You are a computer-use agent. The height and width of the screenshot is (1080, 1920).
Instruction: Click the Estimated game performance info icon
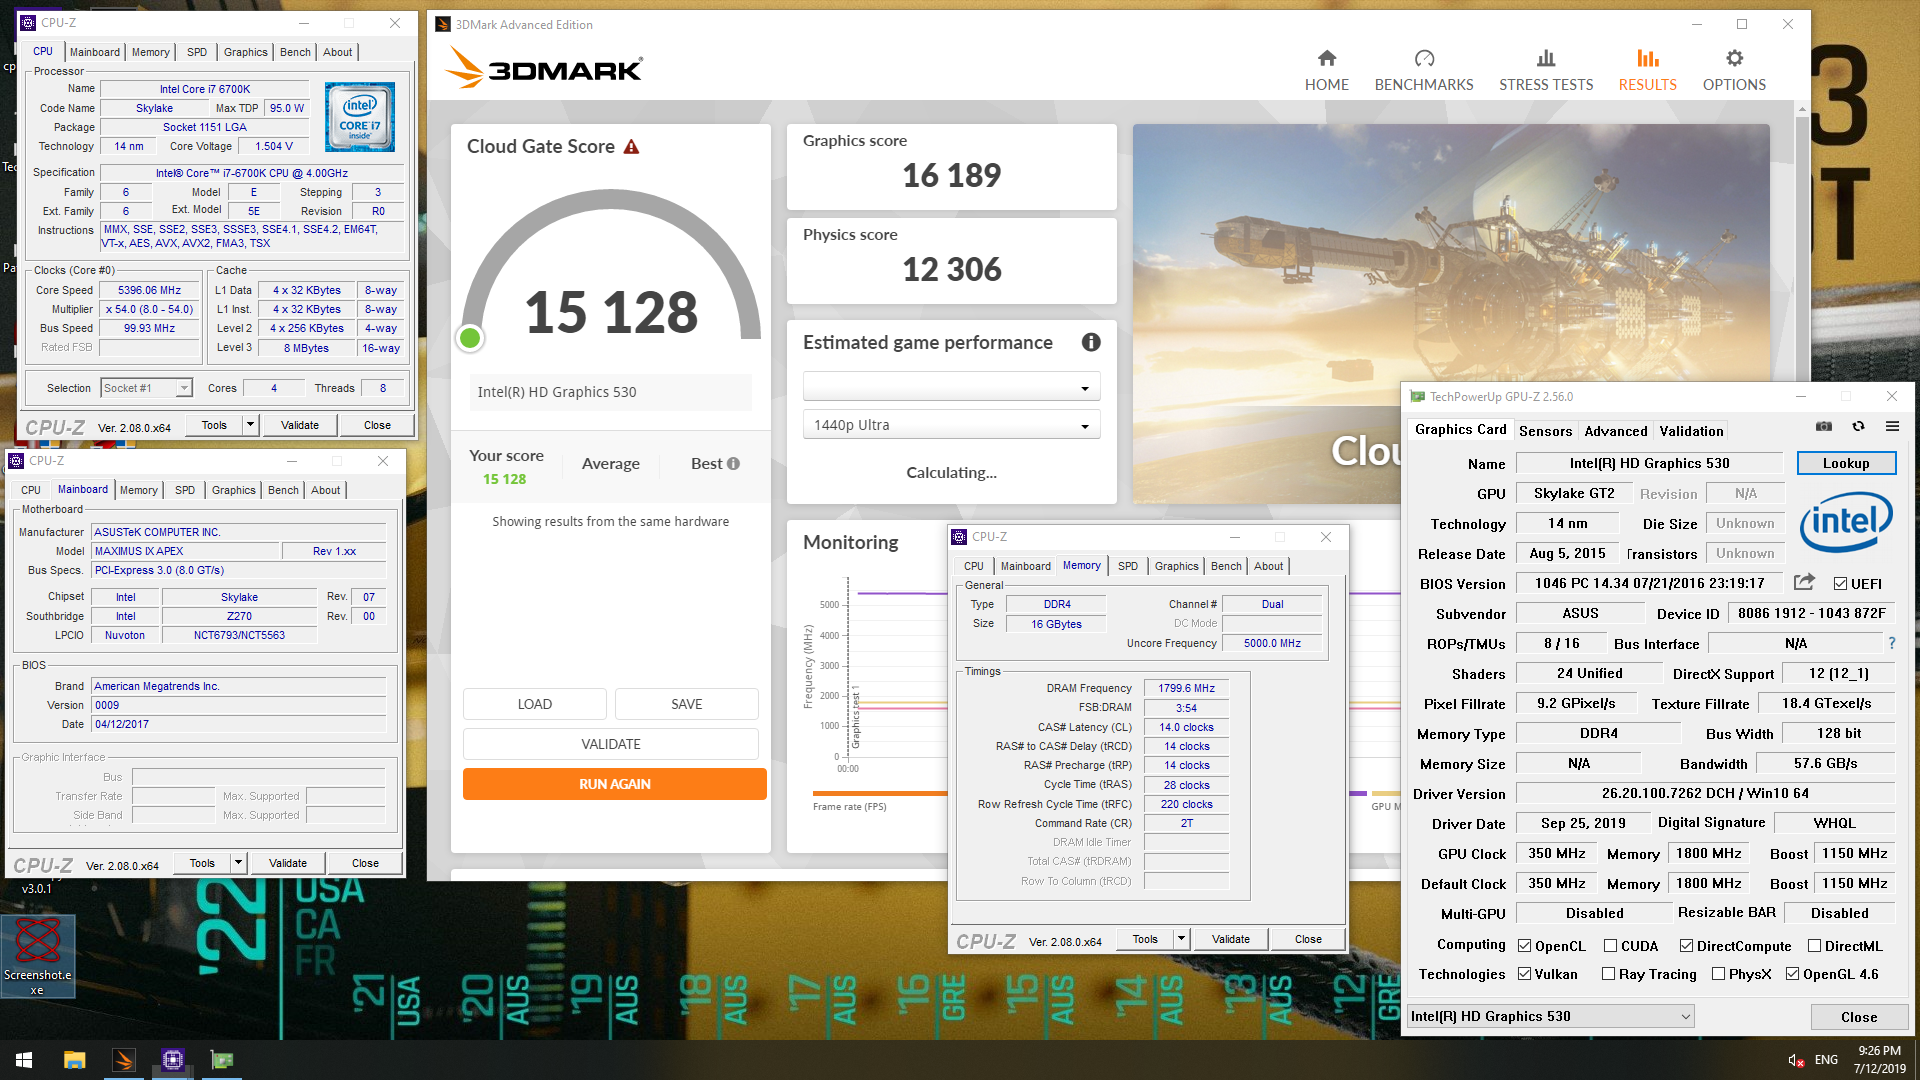tap(1091, 342)
